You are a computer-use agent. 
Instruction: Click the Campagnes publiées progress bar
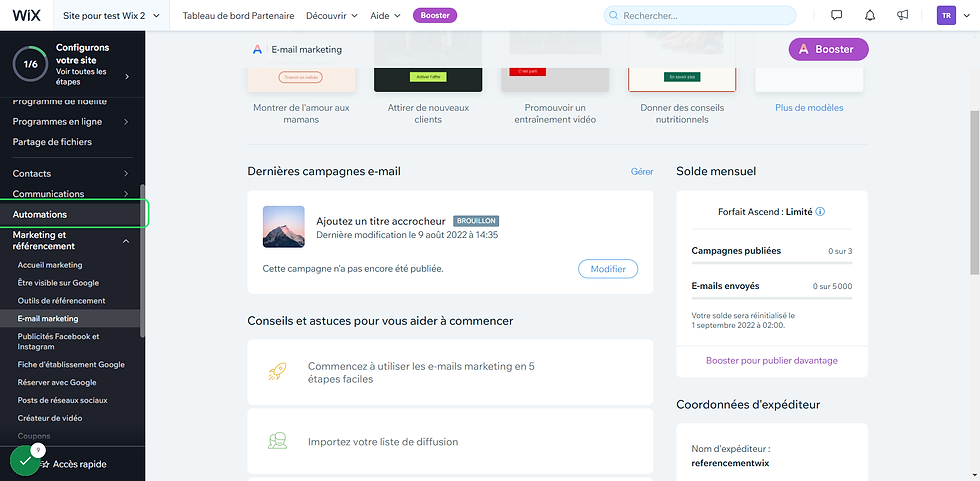[772, 263]
